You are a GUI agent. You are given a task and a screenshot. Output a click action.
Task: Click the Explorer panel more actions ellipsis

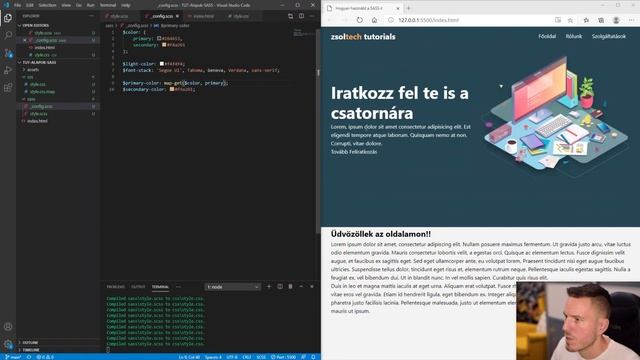pos(91,16)
